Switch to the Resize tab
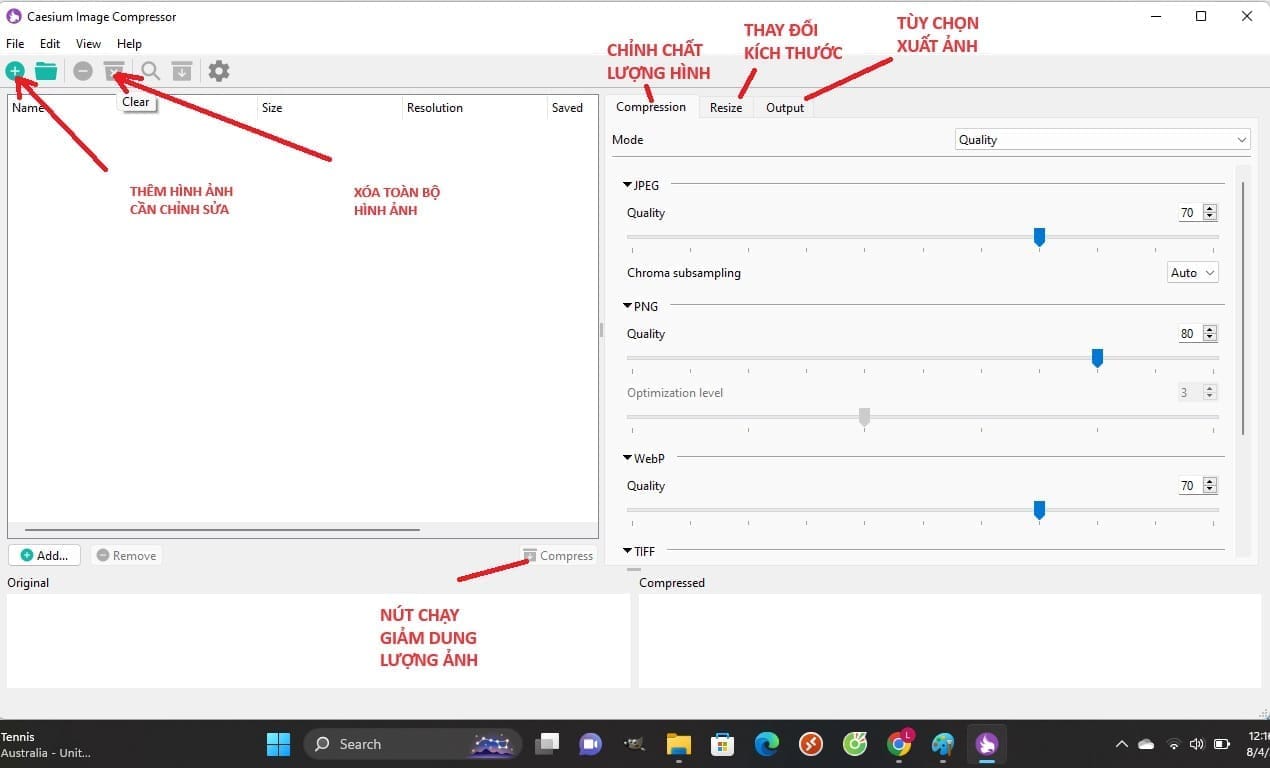This screenshot has width=1270, height=768. [726, 108]
